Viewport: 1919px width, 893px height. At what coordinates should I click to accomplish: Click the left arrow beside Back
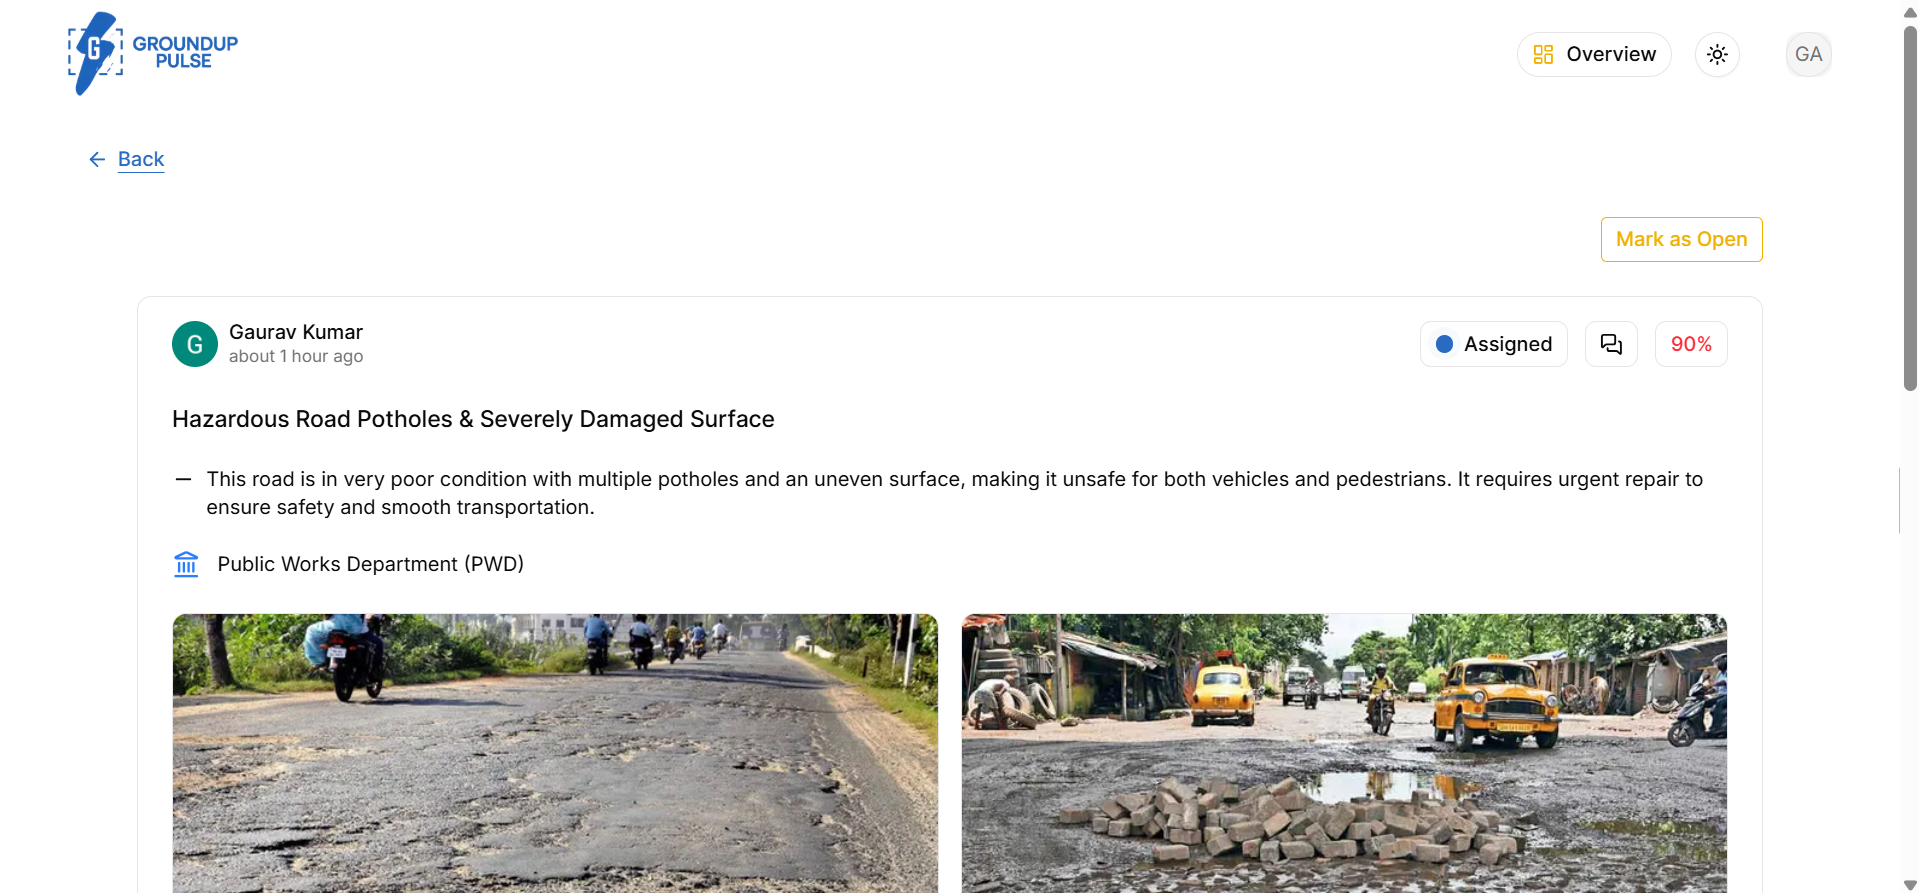click(x=97, y=159)
